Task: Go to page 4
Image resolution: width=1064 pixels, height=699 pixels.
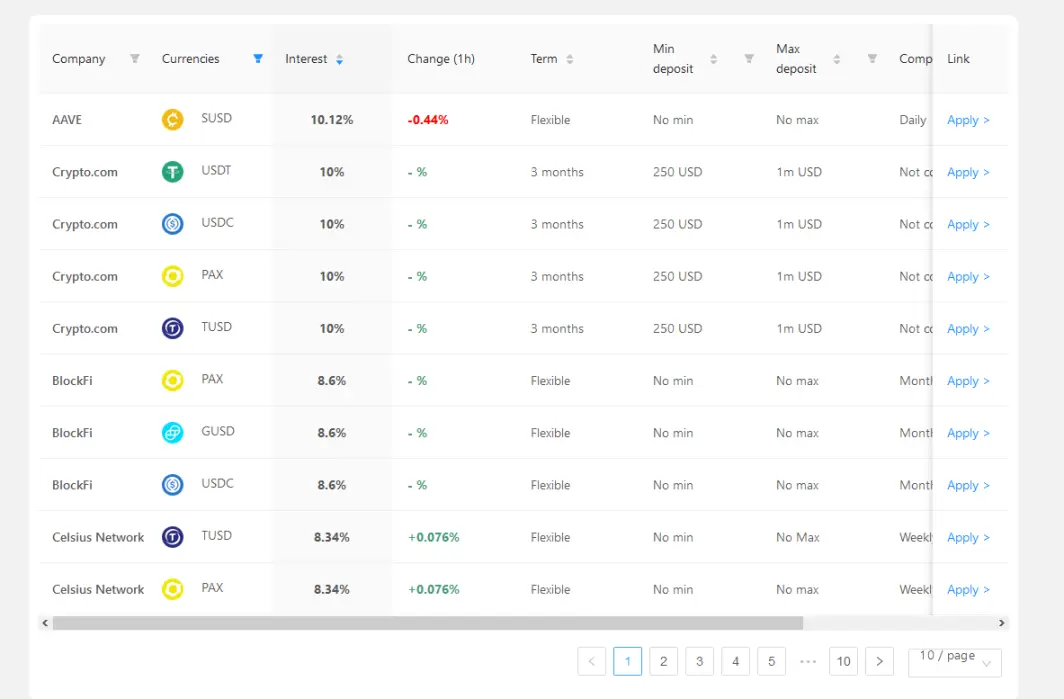Action: click(736, 662)
